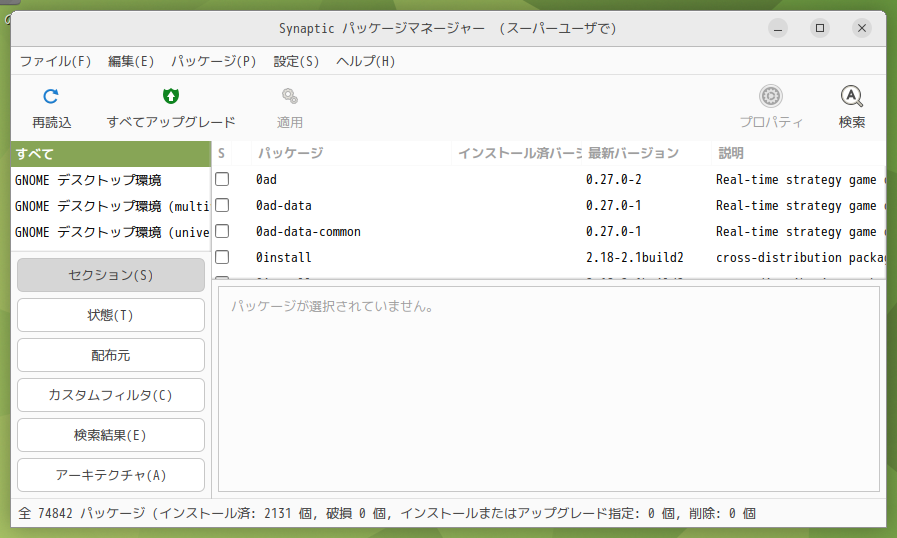The width and height of the screenshot is (897, 538).
Task: Select the 0install package name
Action: tap(283, 258)
